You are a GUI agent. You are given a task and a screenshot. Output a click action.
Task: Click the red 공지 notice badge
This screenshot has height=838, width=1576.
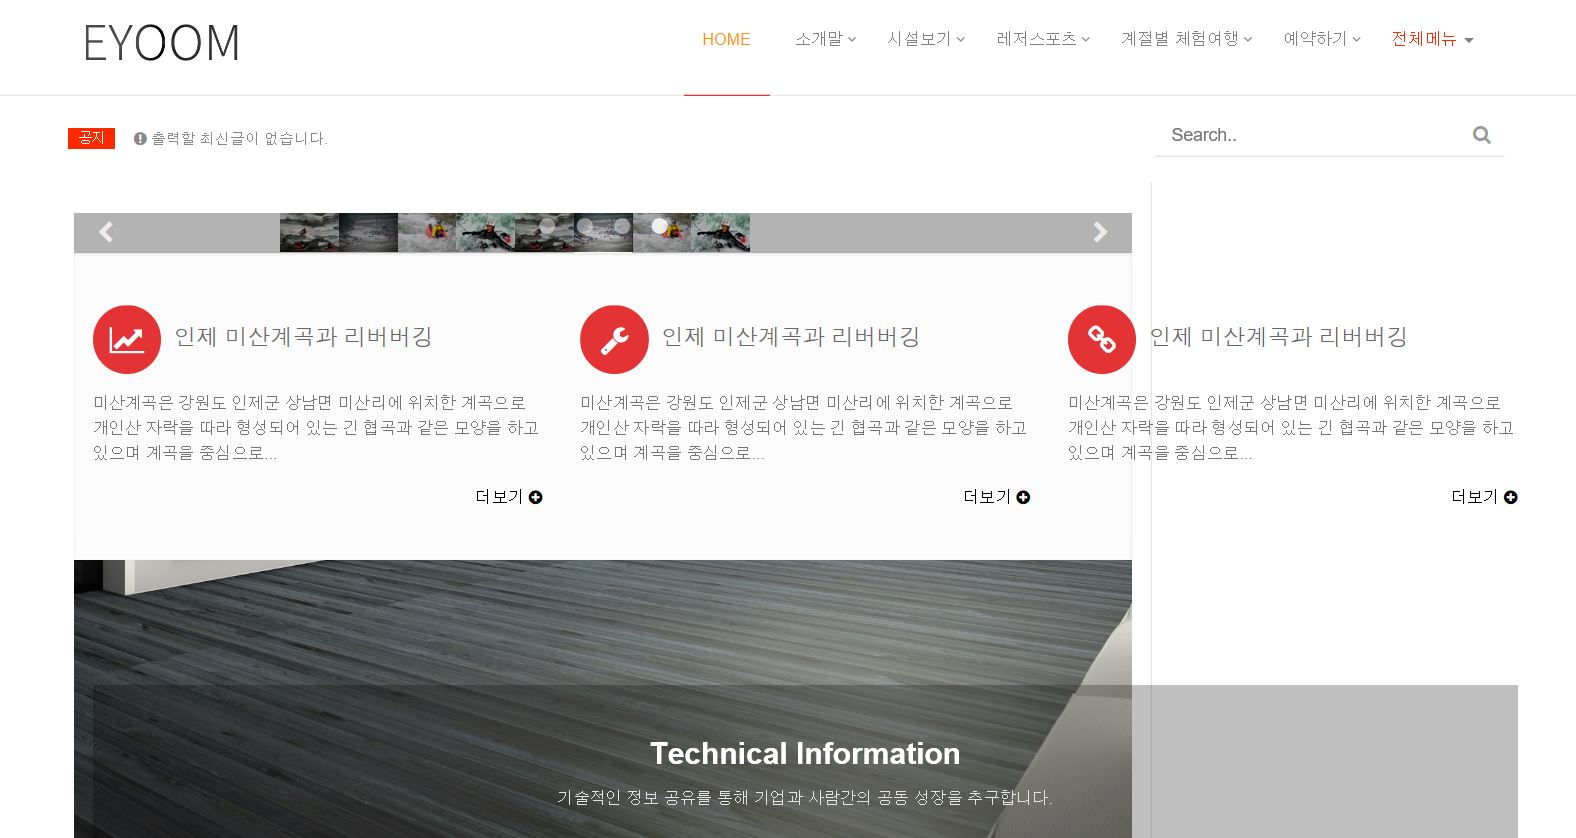[92, 138]
